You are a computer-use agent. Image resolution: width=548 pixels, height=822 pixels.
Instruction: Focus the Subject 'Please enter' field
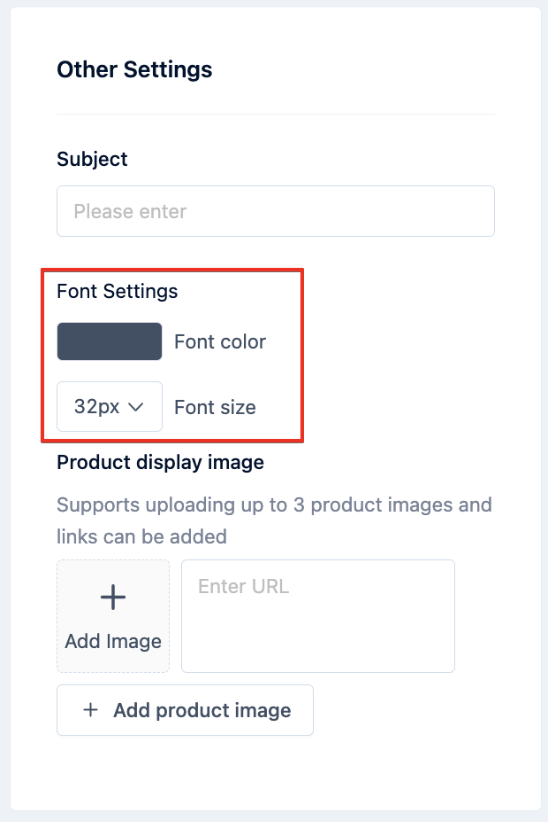tap(275, 211)
